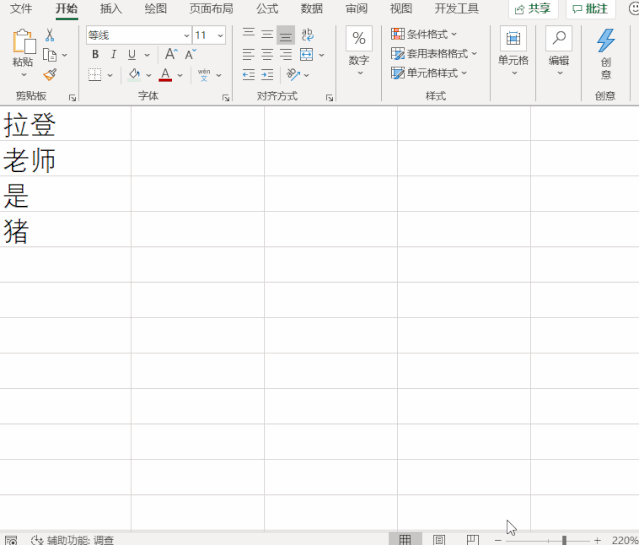
Task: Launch Font dialog from 字体 group
Action: click(x=226, y=97)
